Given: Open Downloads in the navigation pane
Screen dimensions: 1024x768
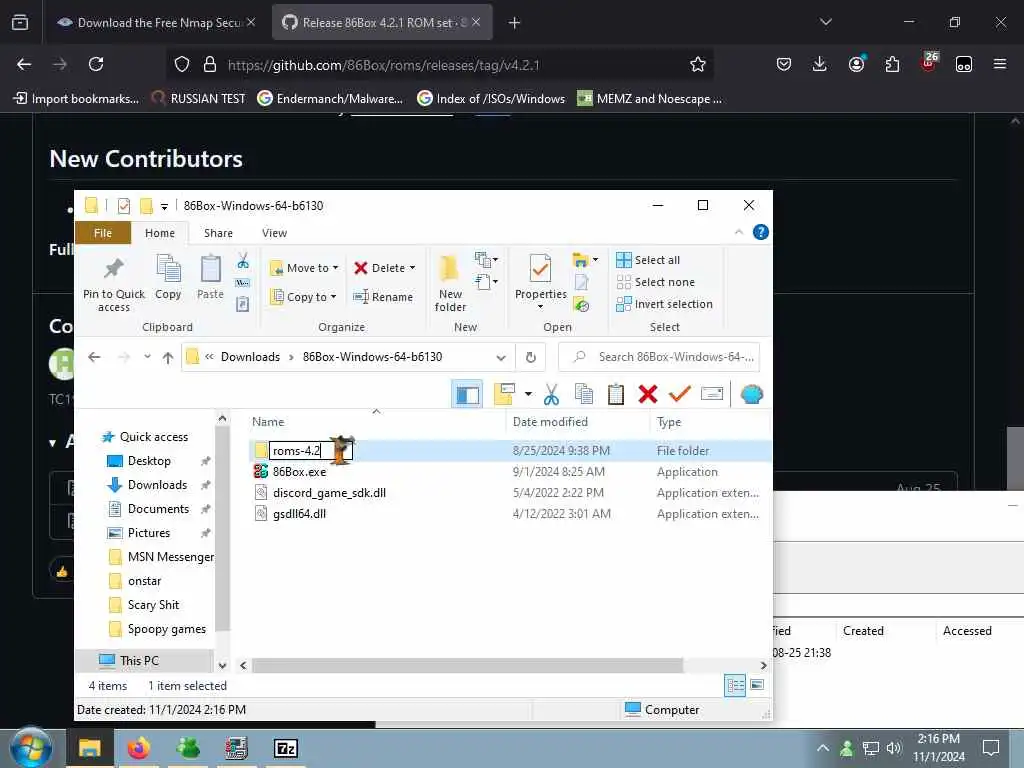Looking at the screenshot, I should [157, 485].
